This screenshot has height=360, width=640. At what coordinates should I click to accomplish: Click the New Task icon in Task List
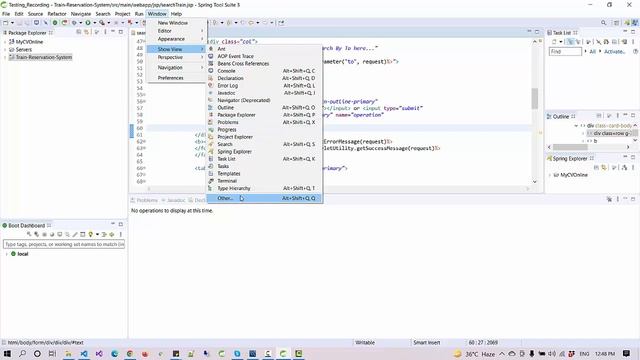pyautogui.click(x=554, y=42)
